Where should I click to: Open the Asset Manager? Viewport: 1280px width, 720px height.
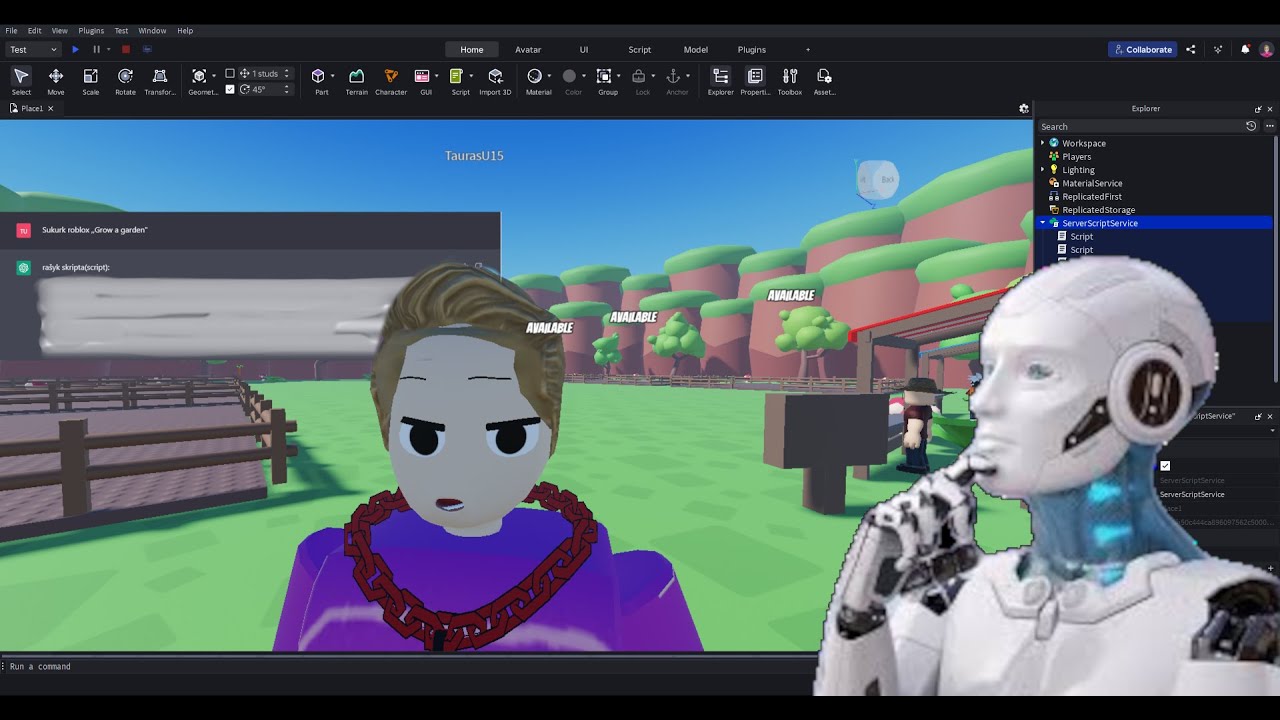(824, 81)
